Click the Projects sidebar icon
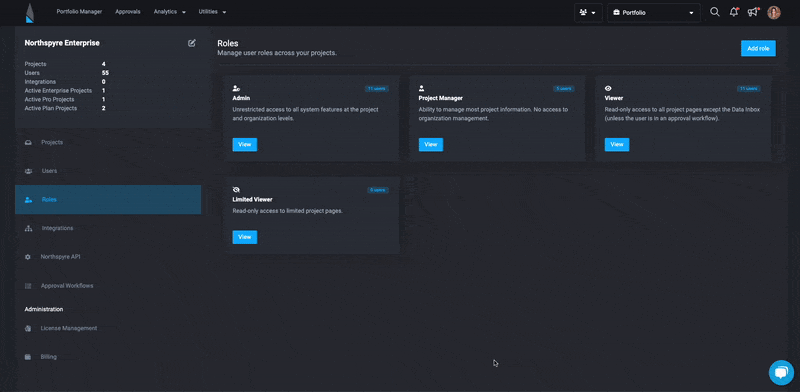This screenshot has height=392, width=800. click(x=28, y=142)
